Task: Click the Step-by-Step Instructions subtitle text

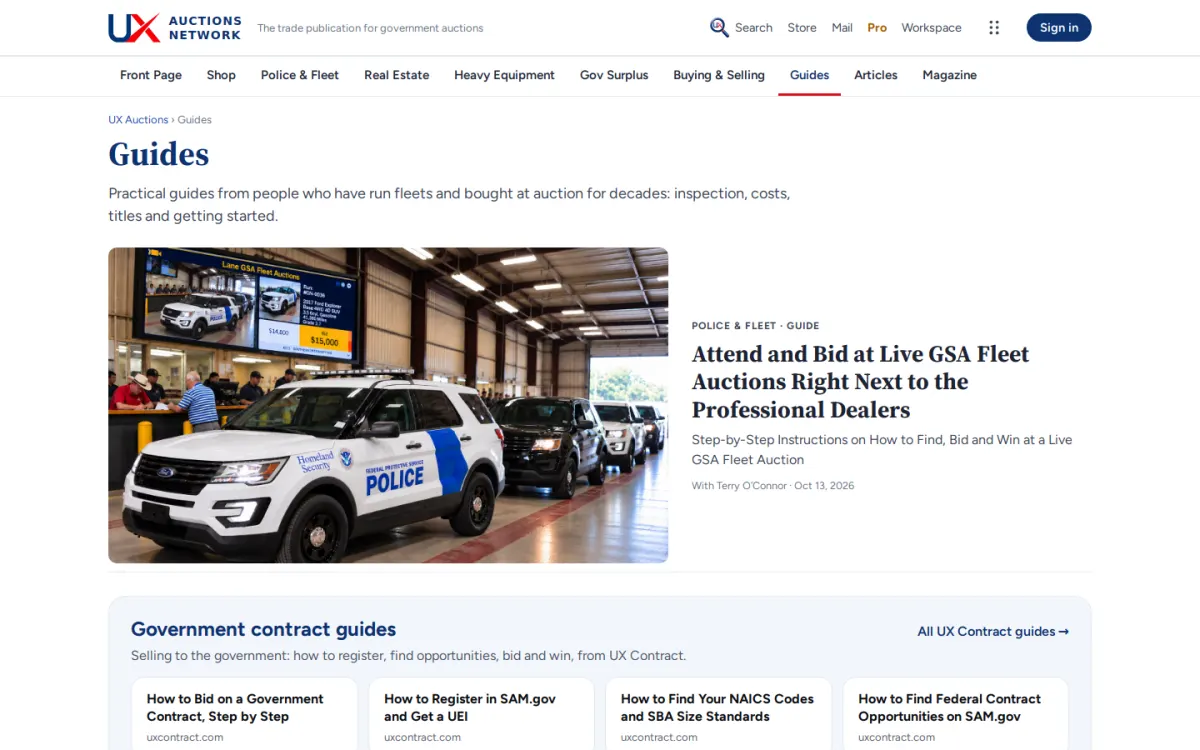Action: pyautogui.click(x=882, y=450)
